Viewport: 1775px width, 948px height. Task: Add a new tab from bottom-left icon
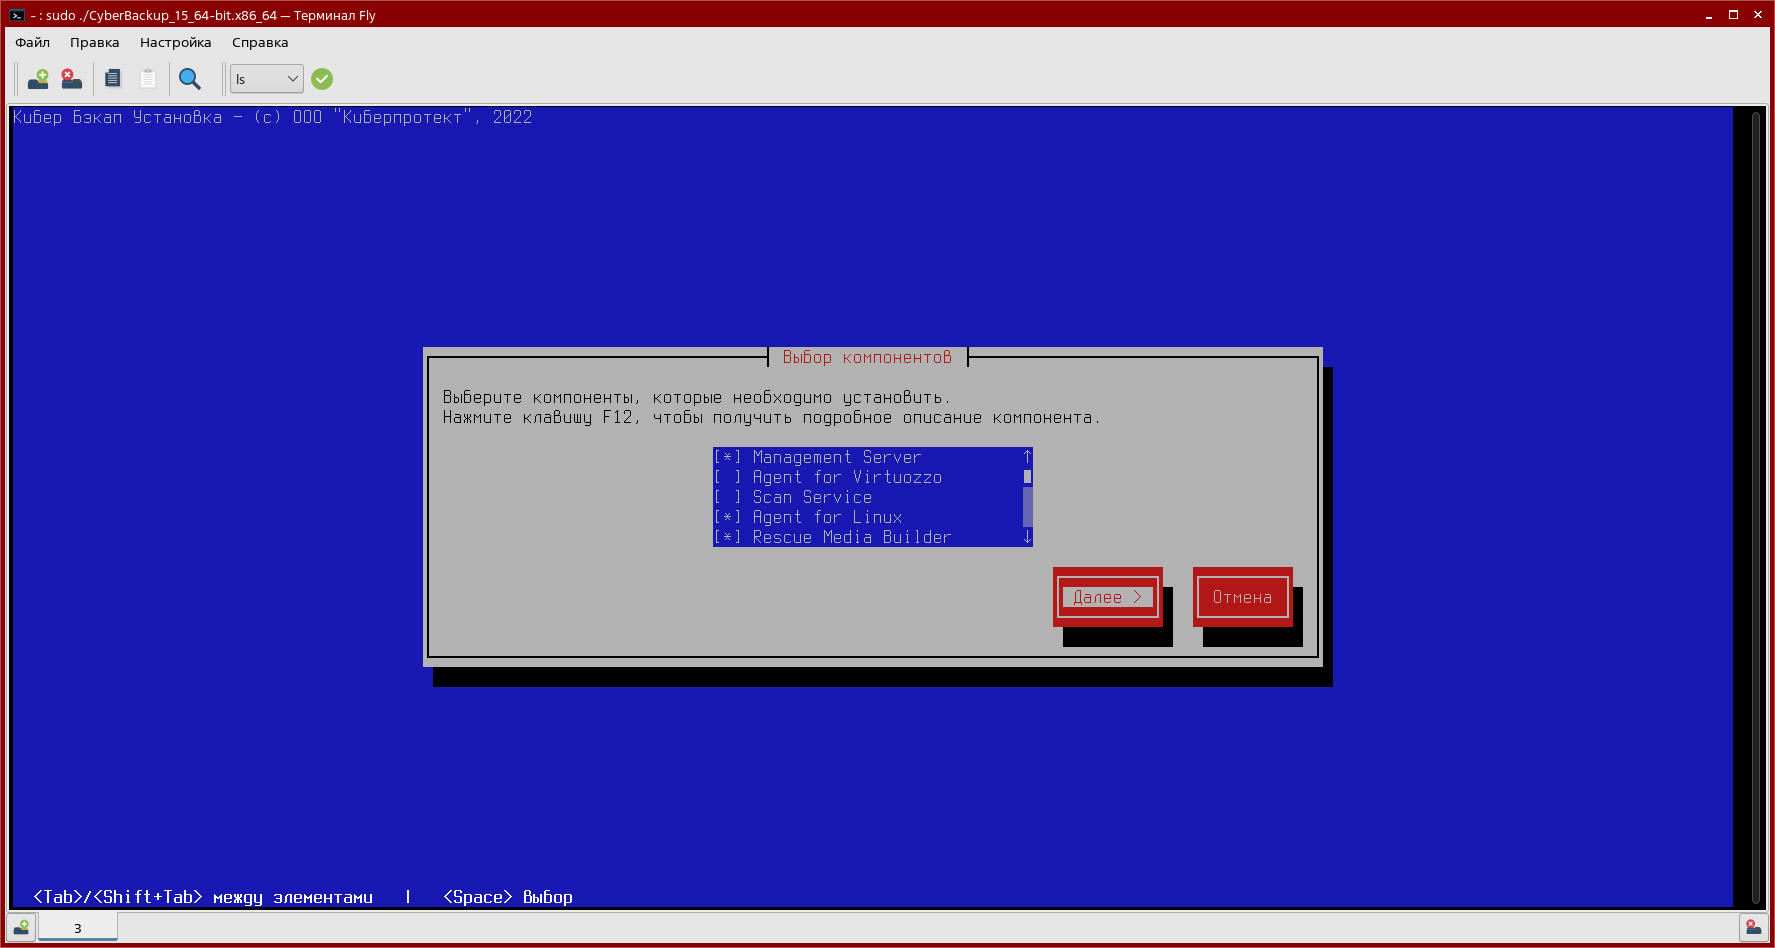(21, 927)
